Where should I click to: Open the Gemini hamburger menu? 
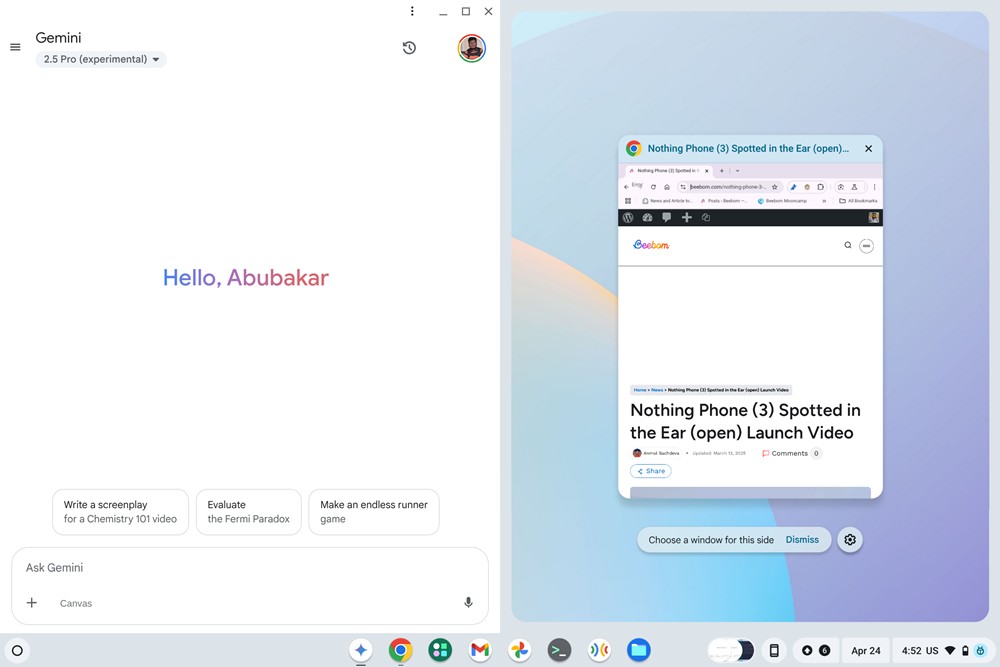[15, 47]
